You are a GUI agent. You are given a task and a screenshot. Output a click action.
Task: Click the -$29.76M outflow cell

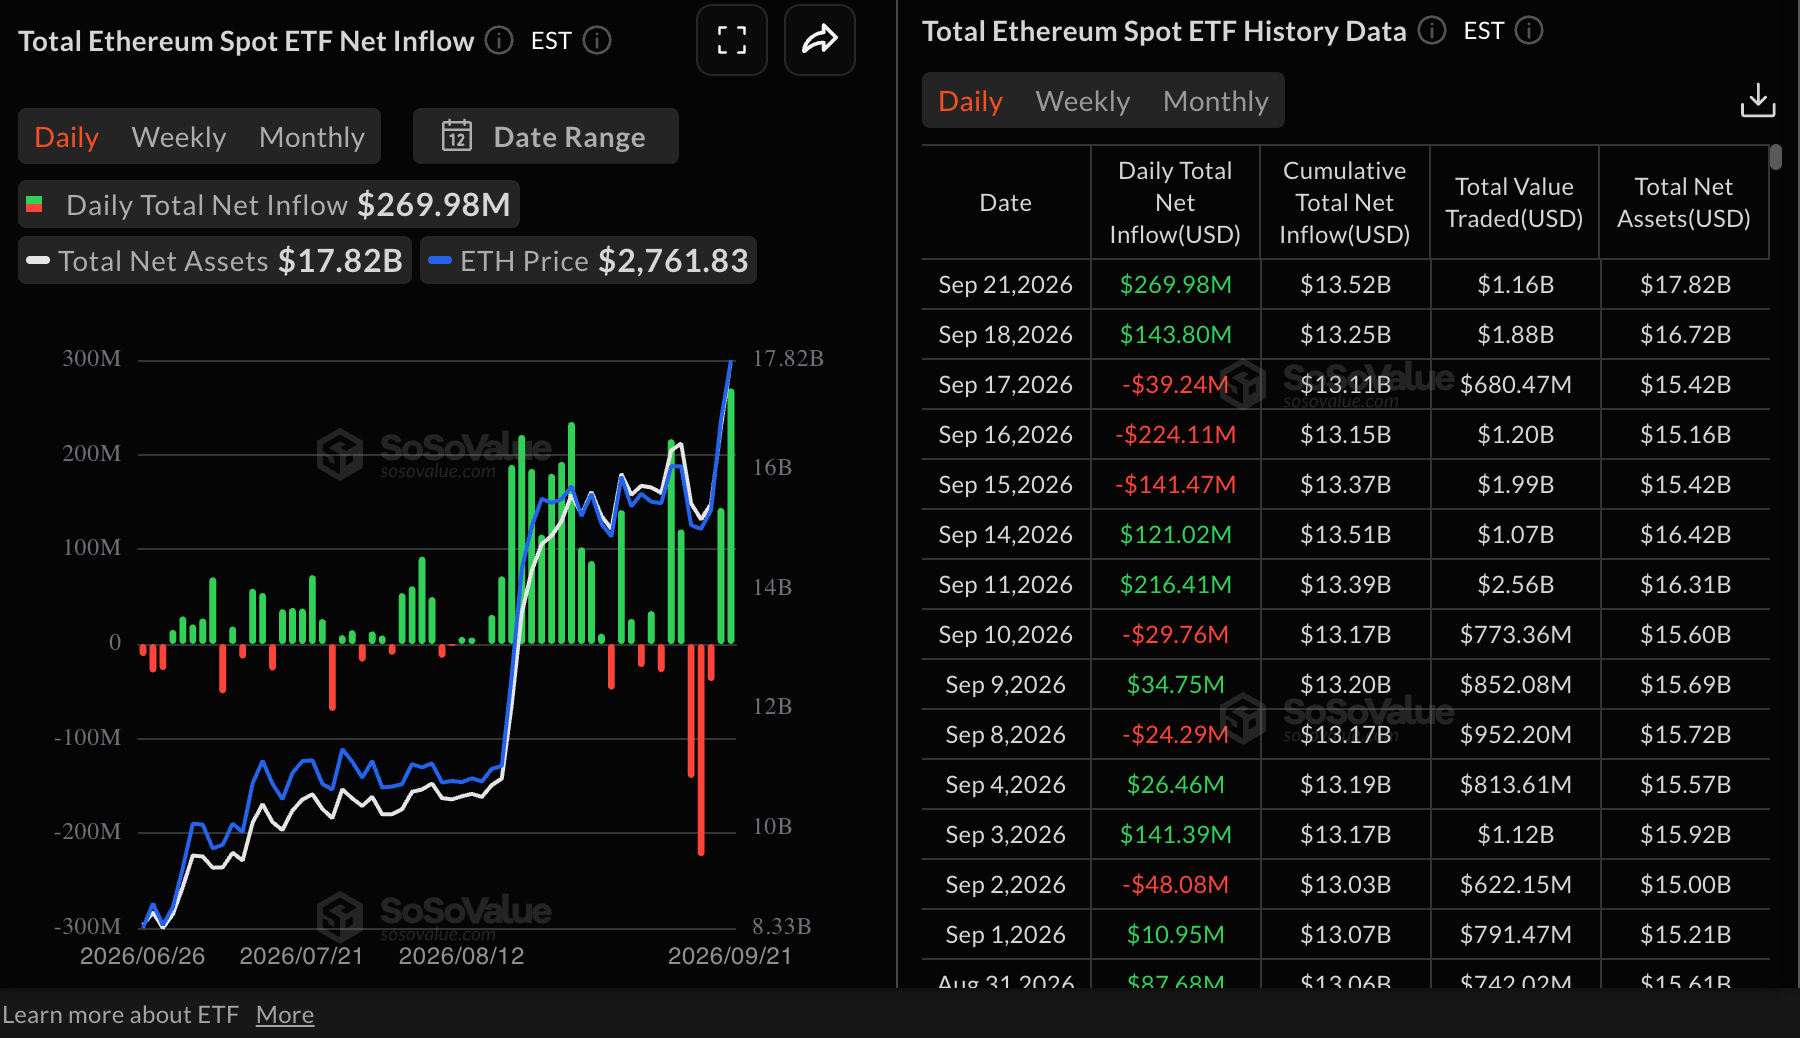tap(1176, 635)
